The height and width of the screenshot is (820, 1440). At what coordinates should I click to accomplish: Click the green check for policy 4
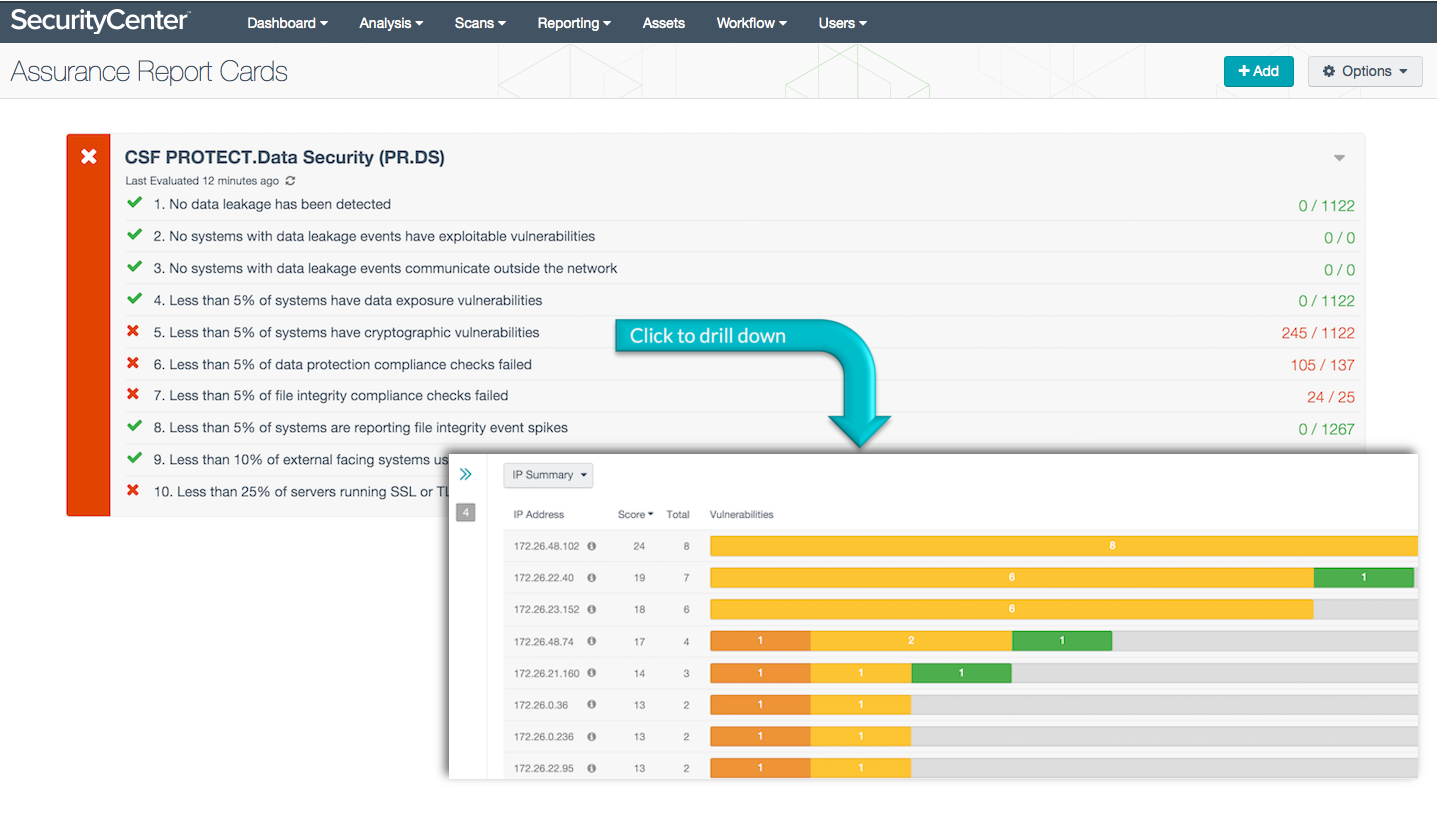134,299
